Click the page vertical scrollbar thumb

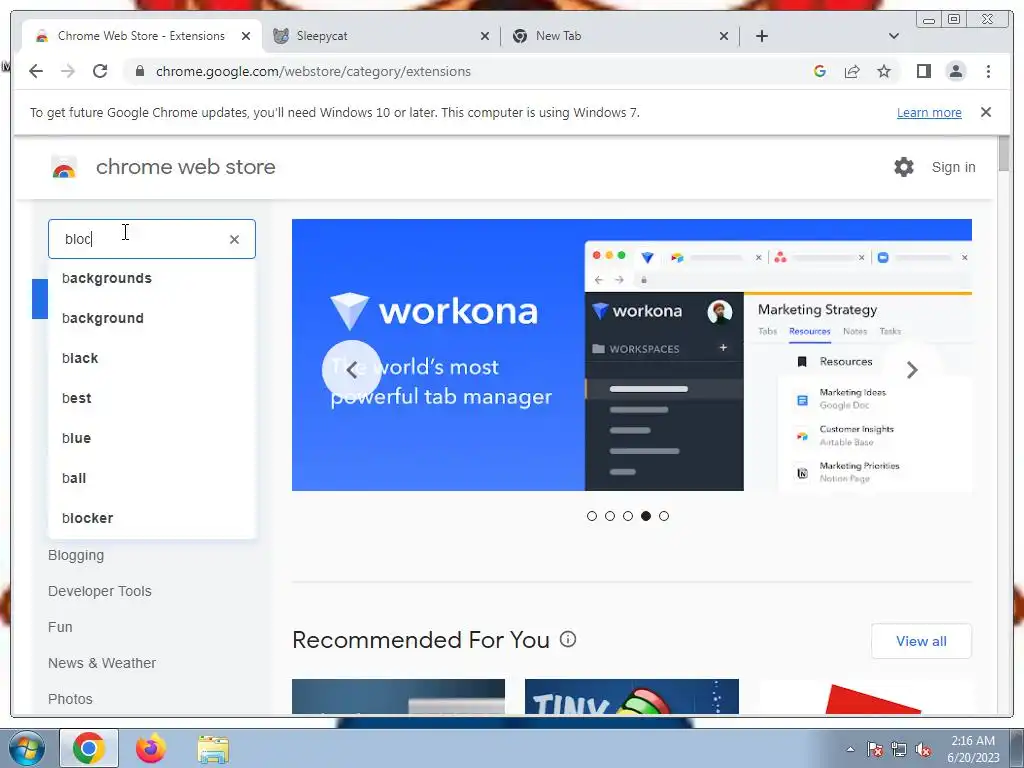tap(1004, 155)
